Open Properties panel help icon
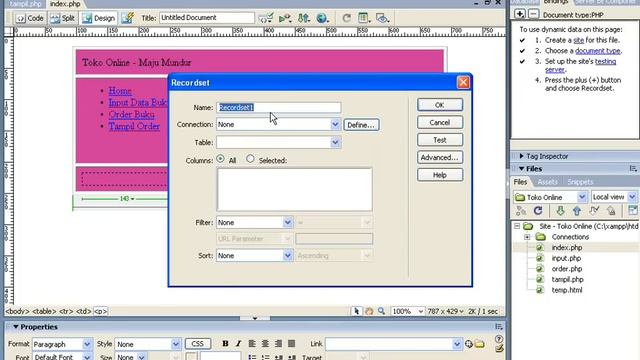The width and height of the screenshot is (640, 360). pyautogui.click(x=499, y=339)
